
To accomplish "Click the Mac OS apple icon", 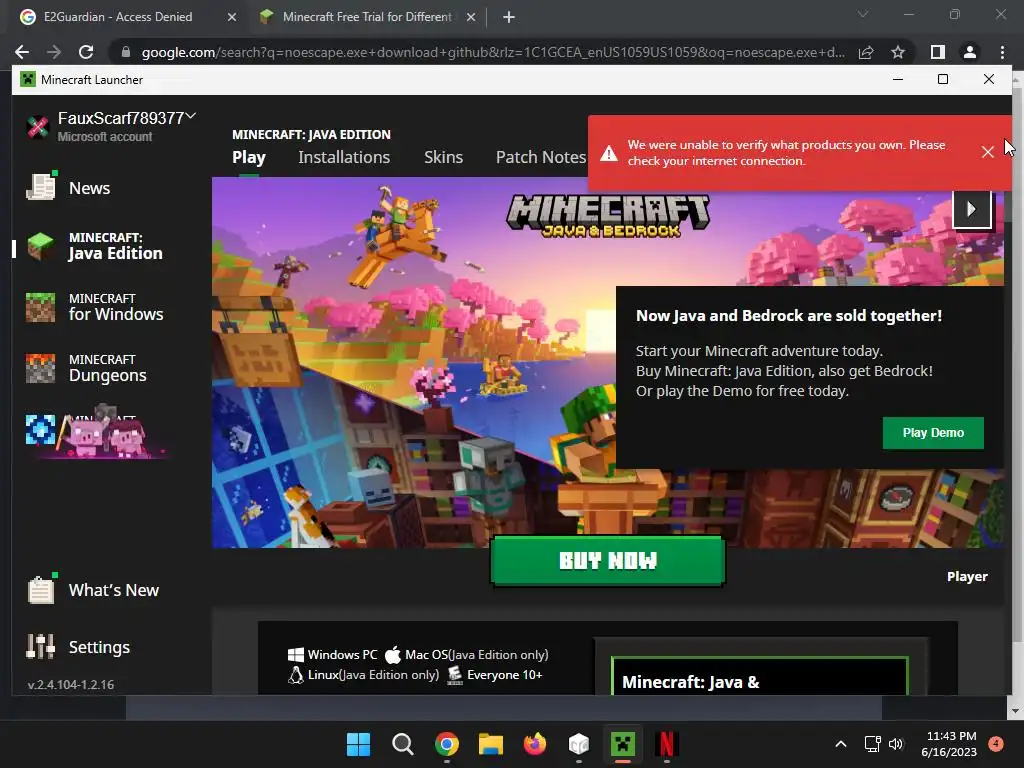I will pos(392,654).
